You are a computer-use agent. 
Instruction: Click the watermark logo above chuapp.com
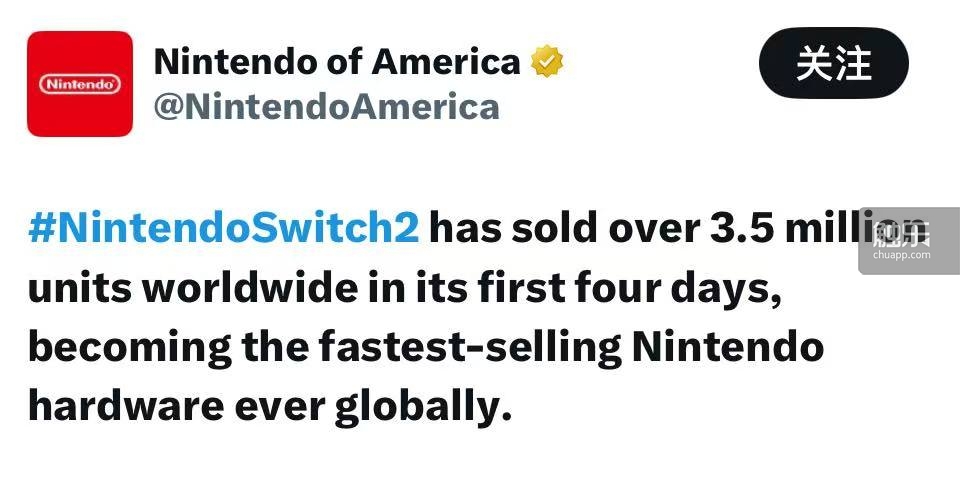(x=901, y=233)
